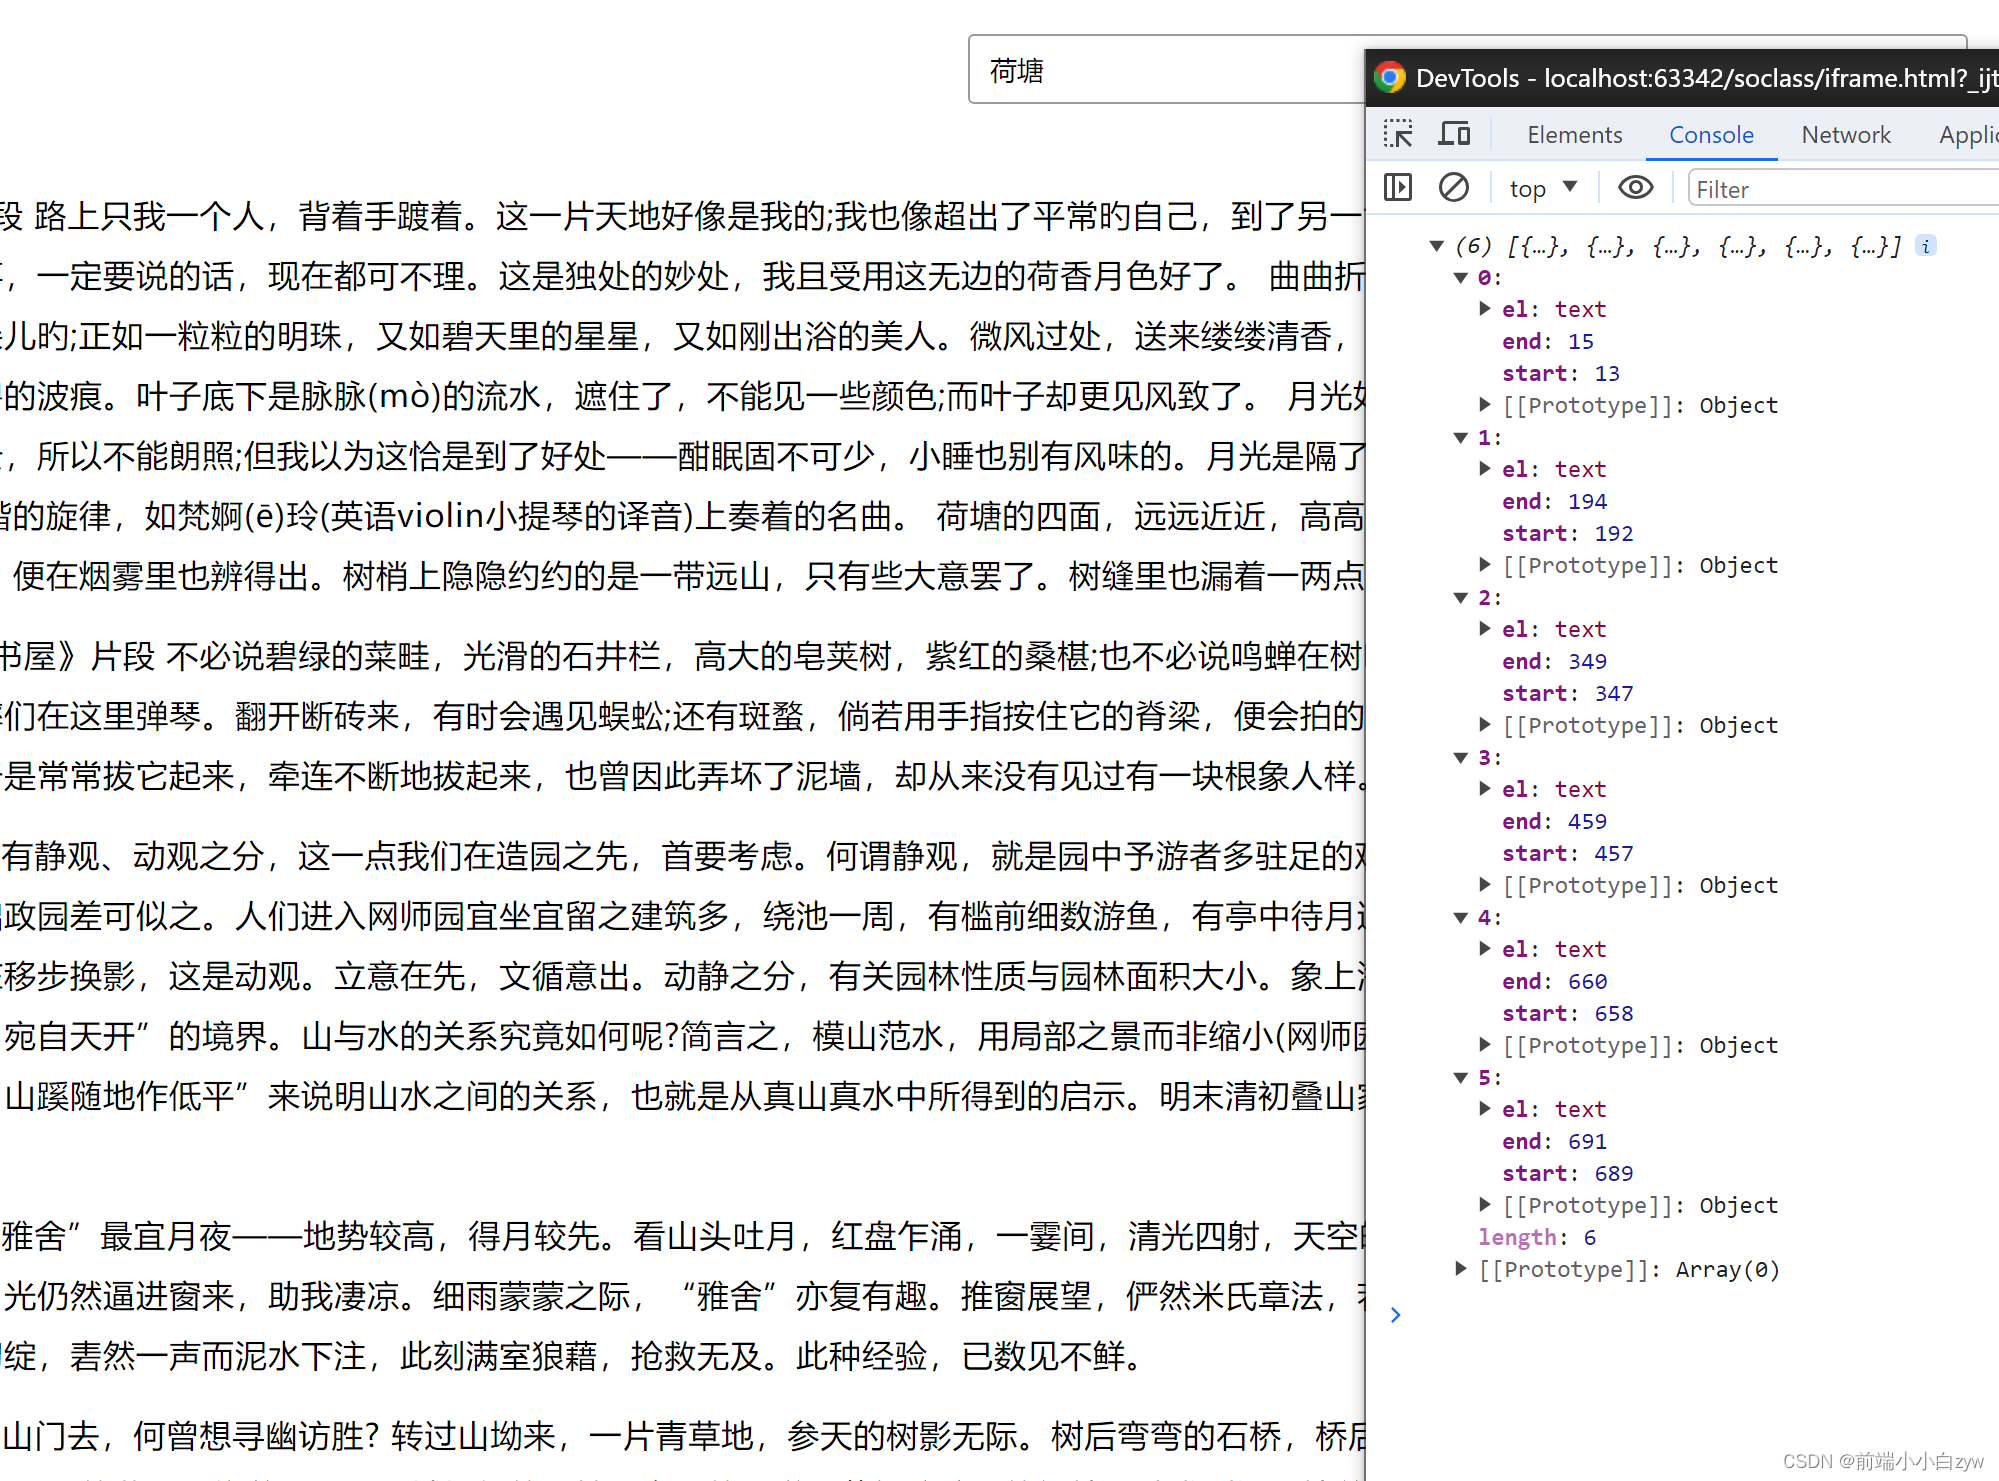Expand el: text under item 5
This screenshot has height=1481, width=1999.
pos(1485,1109)
